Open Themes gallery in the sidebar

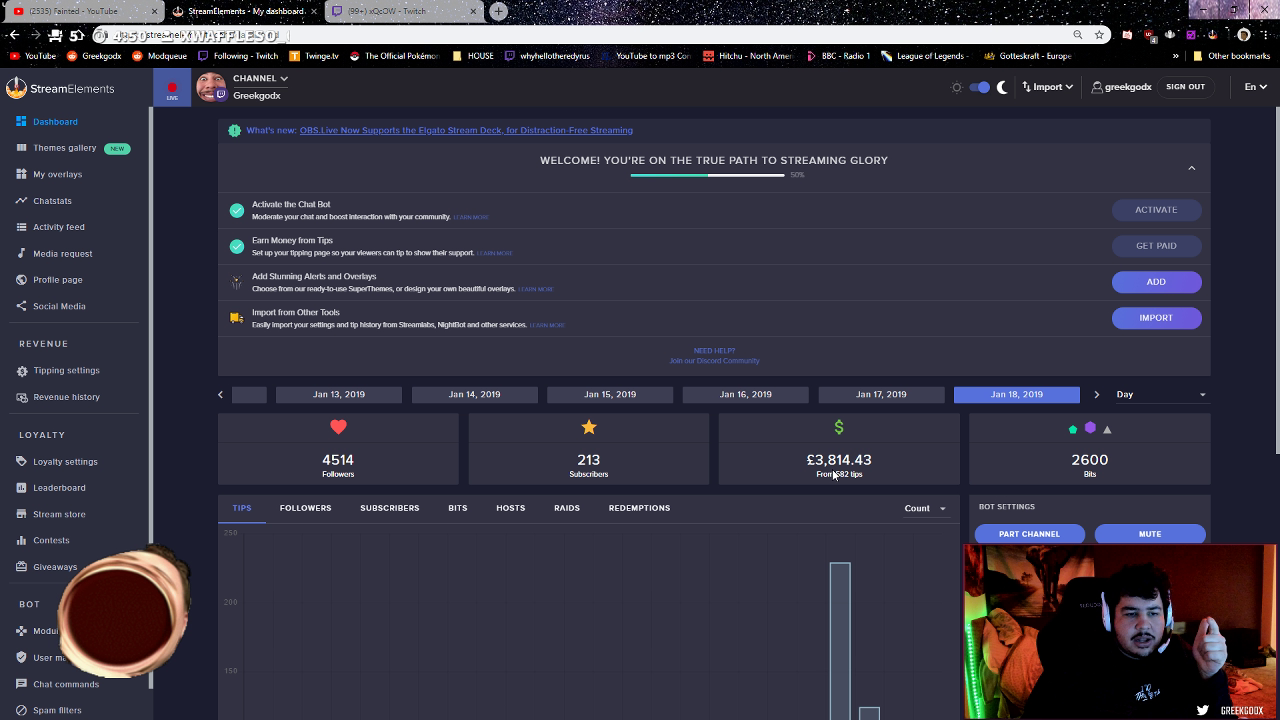tap(64, 148)
